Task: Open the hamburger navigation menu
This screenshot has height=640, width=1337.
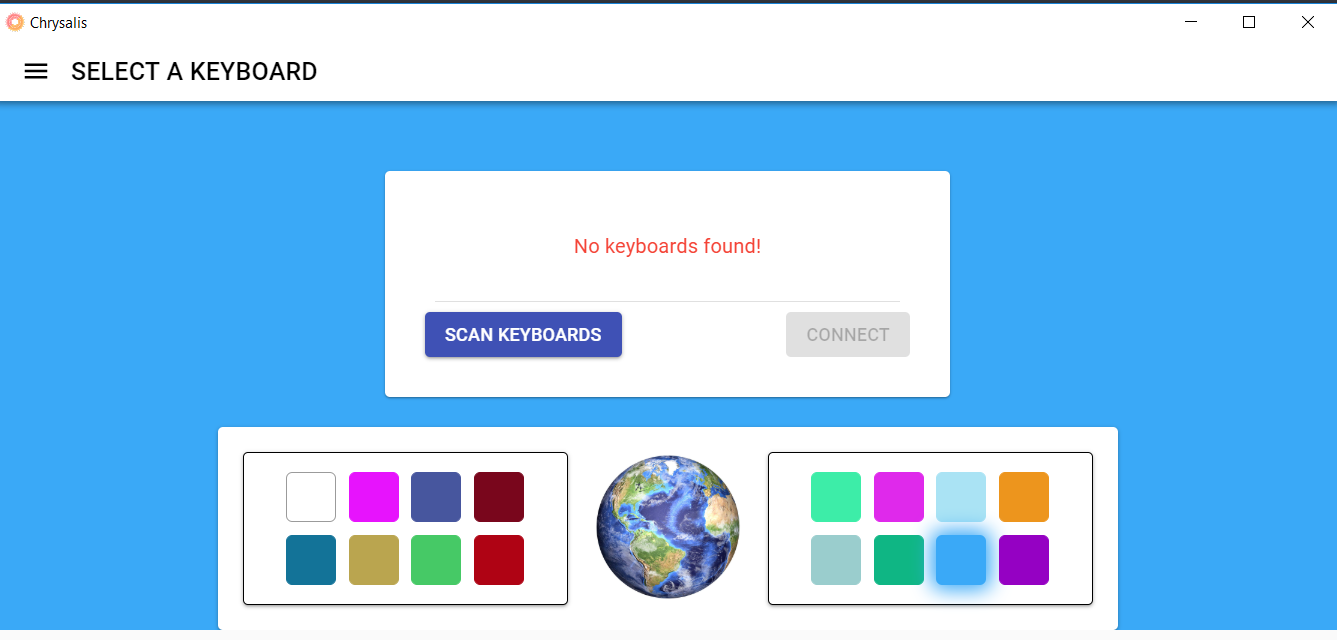Action: tap(35, 71)
